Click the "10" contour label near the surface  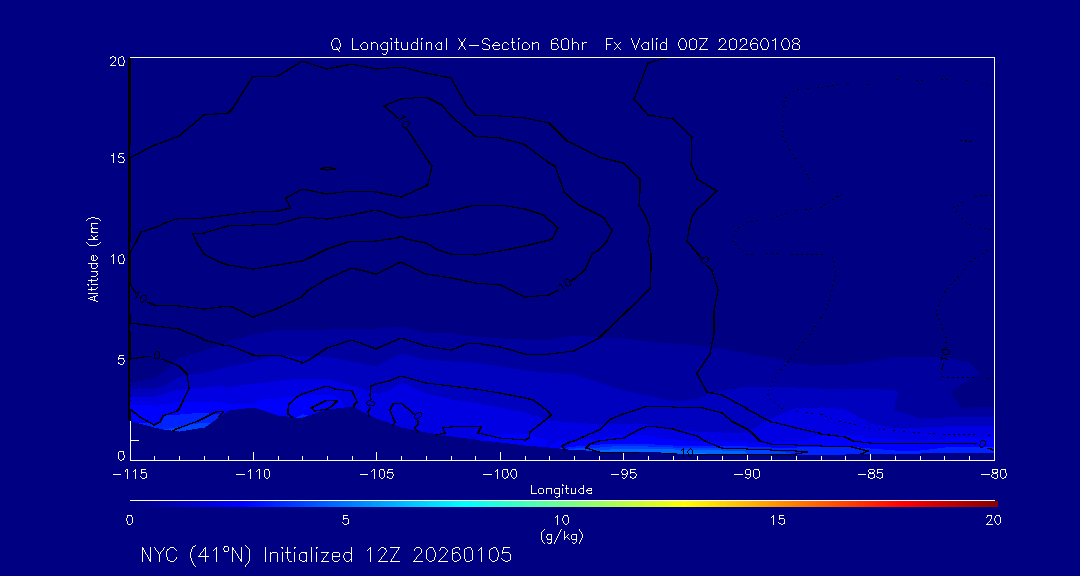[x=686, y=452]
